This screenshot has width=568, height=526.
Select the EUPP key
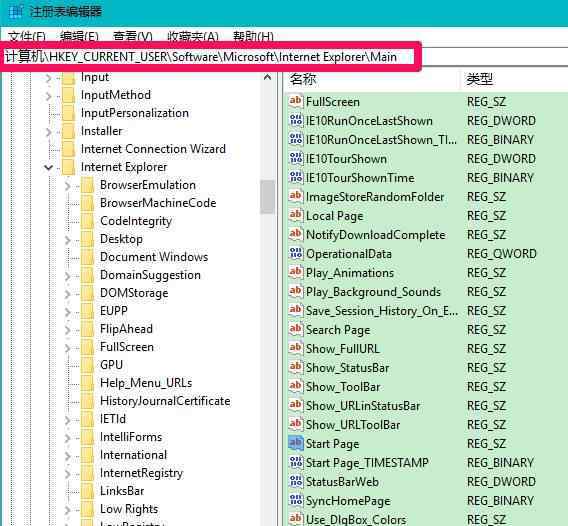[x=114, y=311]
